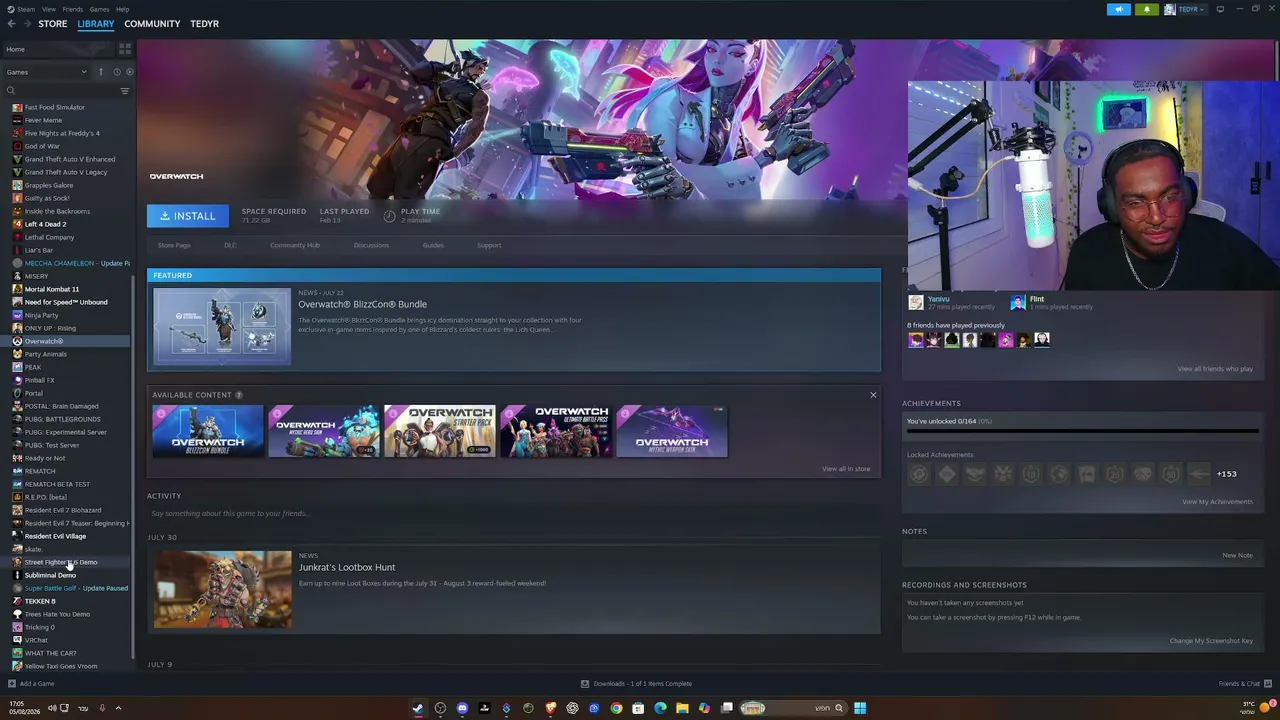Open the Overwatch BlizzCon Bundle thumbnail

click(x=208, y=431)
